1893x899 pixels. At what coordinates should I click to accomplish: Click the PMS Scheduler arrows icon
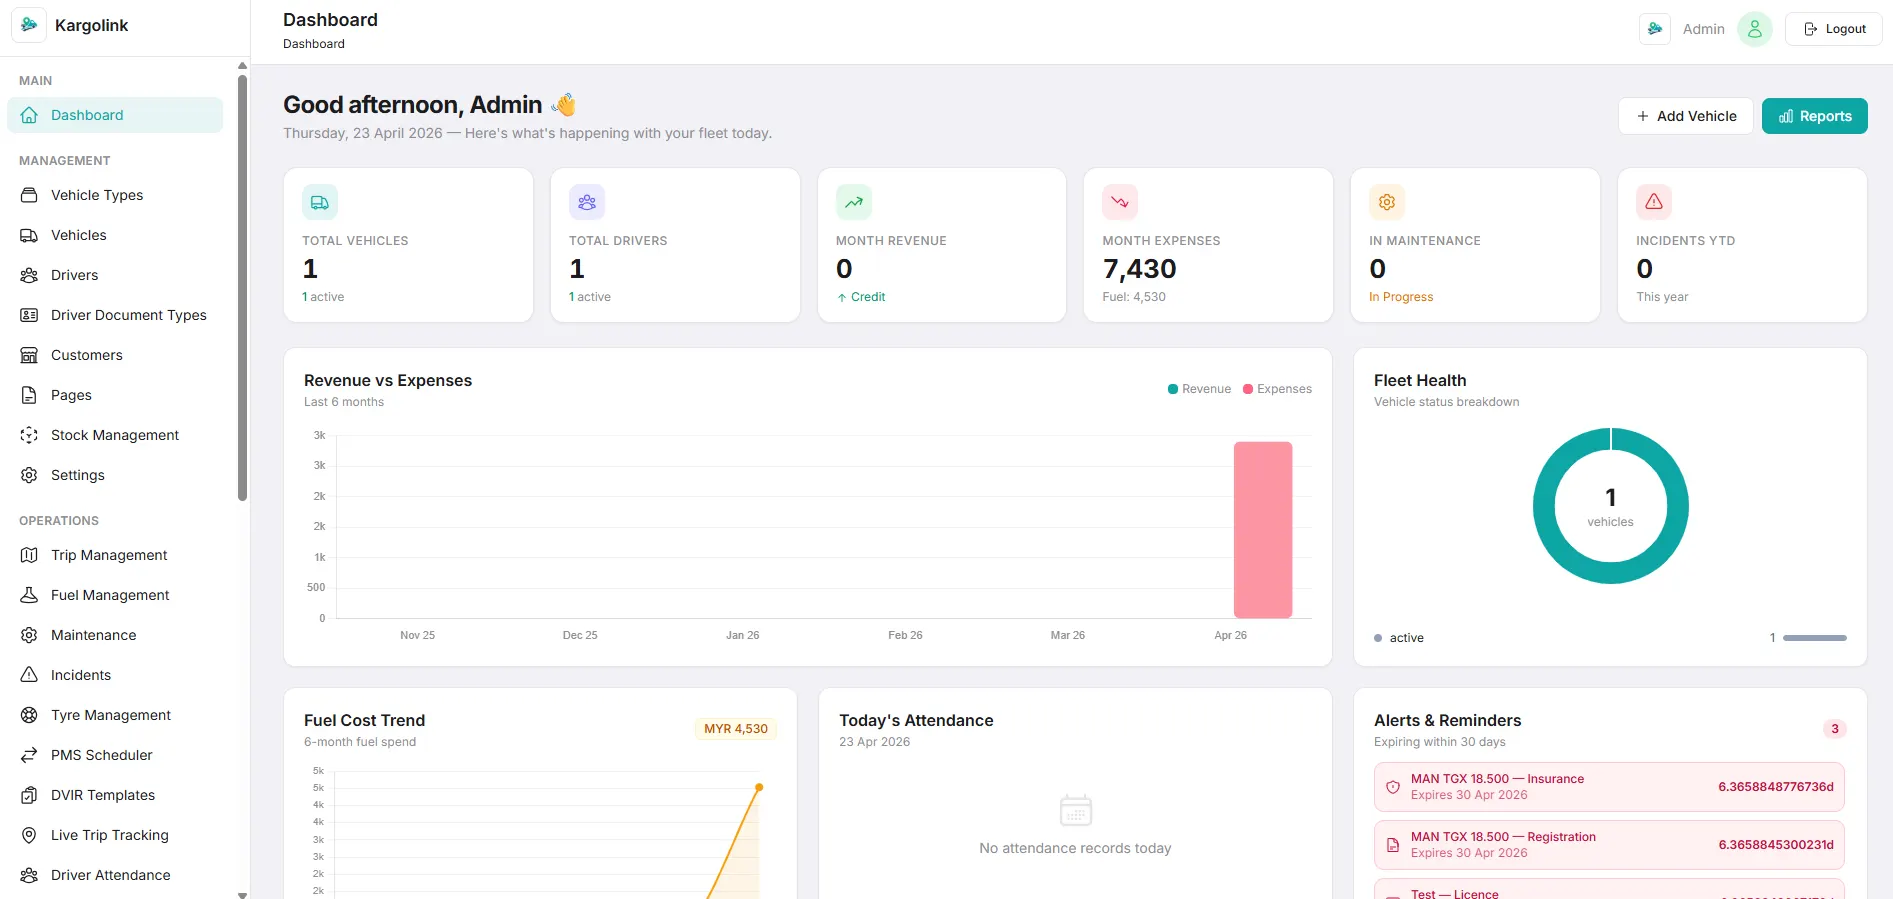coord(29,755)
